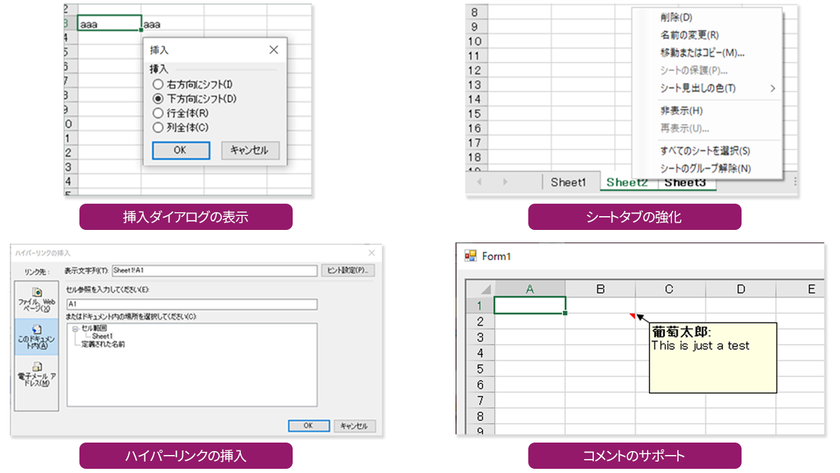The height and width of the screenshot is (473, 840).
Task: Click the Form1 window application icon
Action: [470, 256]
